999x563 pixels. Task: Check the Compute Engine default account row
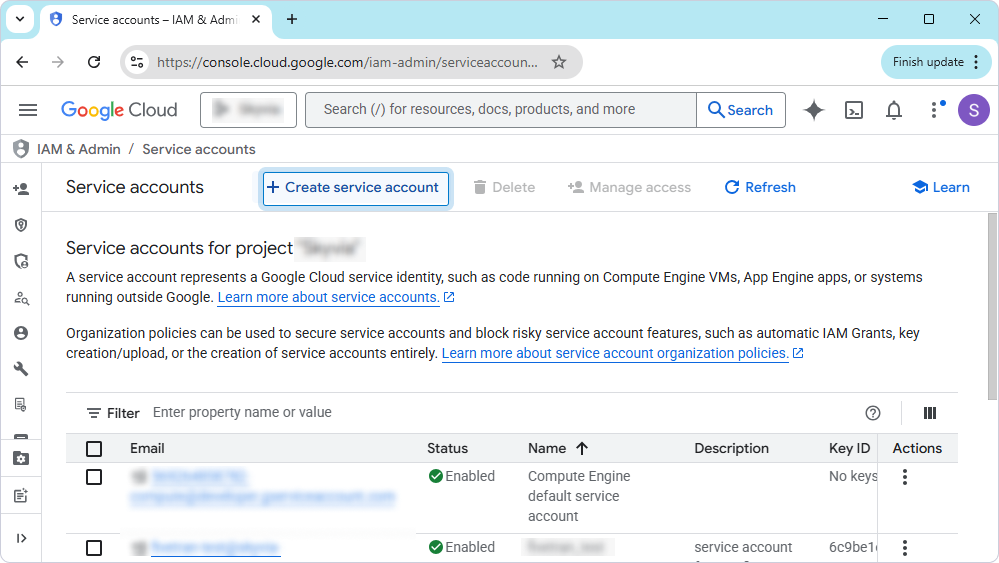[94, 477]
